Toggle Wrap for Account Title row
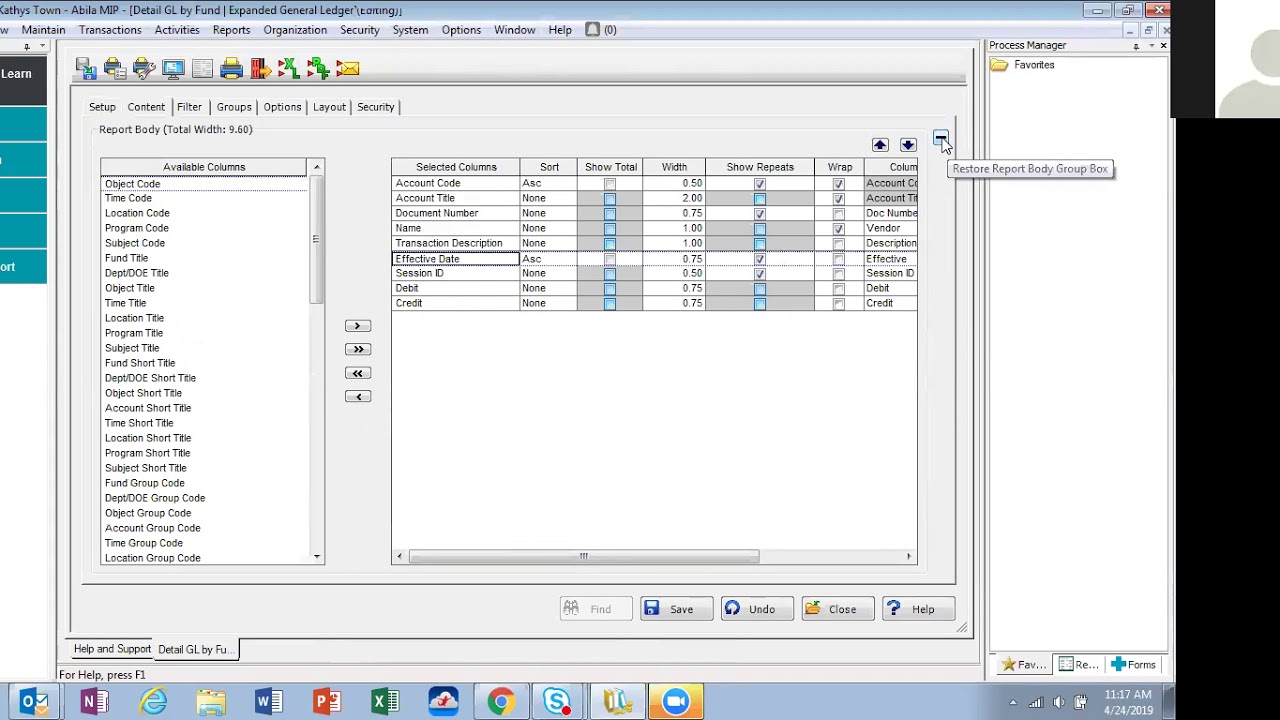Screen dimensions: 1280x720 click(839, 199)
